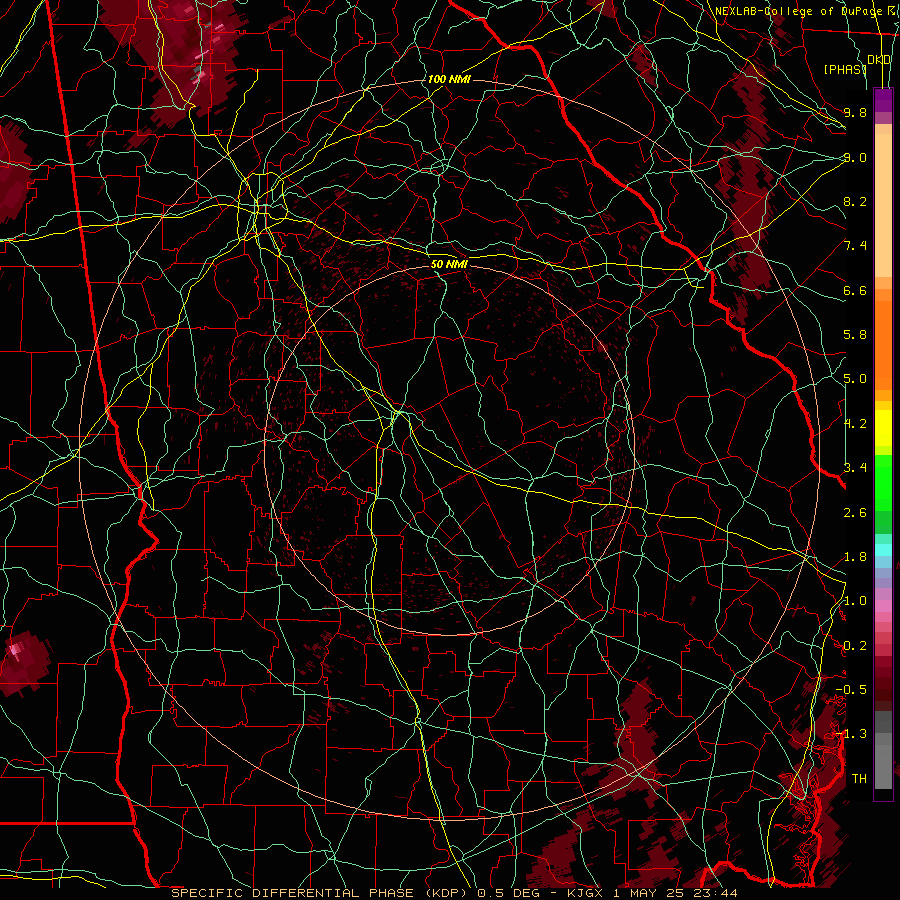Select the 6.6 value on the scale
This screenshot has height=900, width=900.
click(855, 290)
